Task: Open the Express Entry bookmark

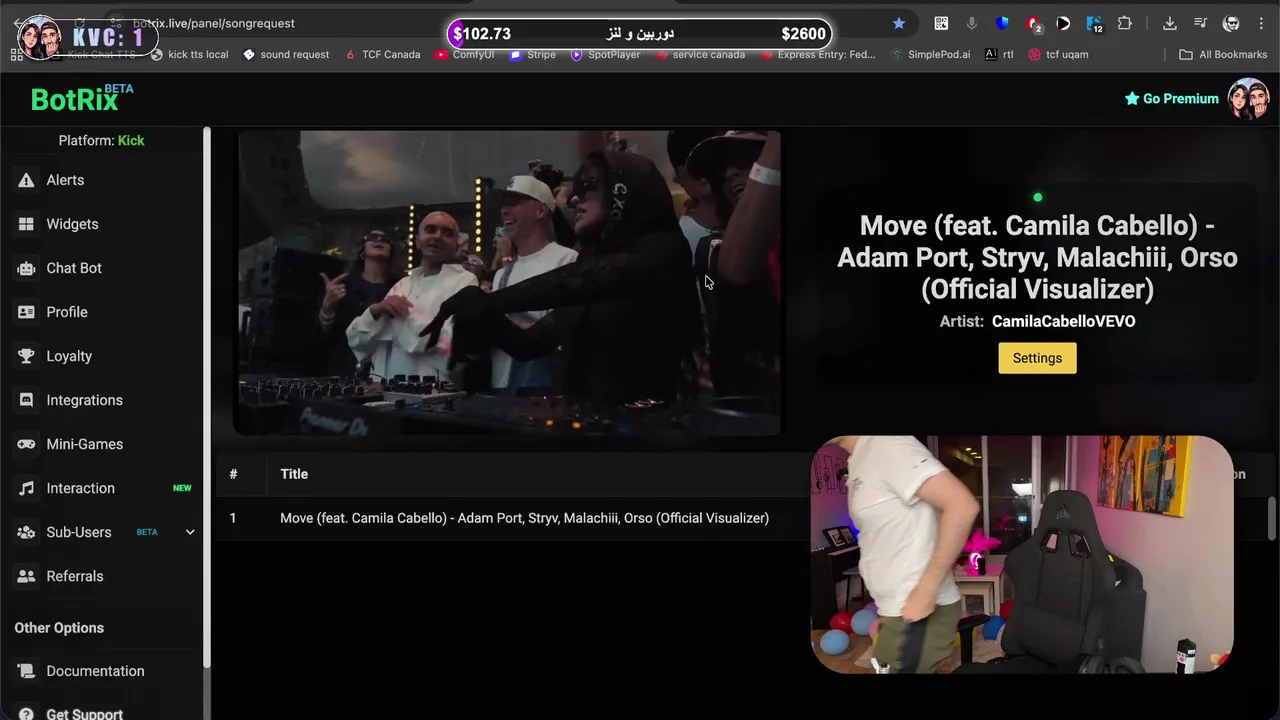Action: click(818, 54)
